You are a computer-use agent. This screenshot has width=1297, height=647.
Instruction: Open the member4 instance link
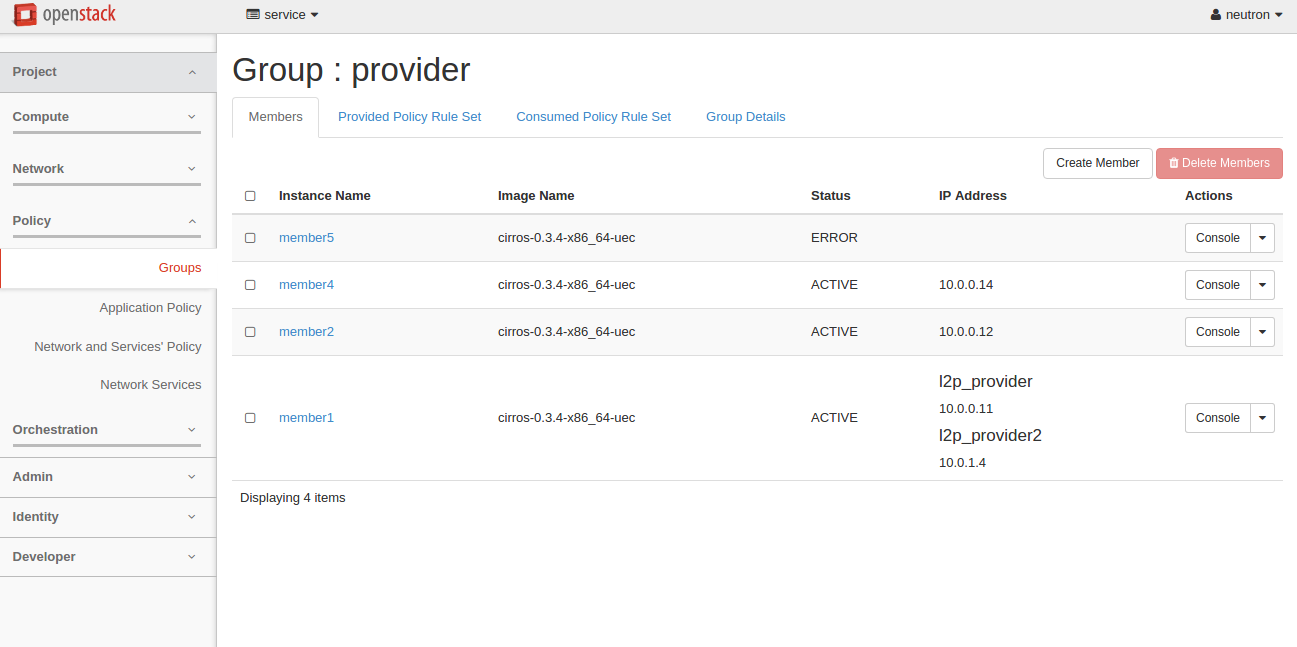tap(306, 285)
